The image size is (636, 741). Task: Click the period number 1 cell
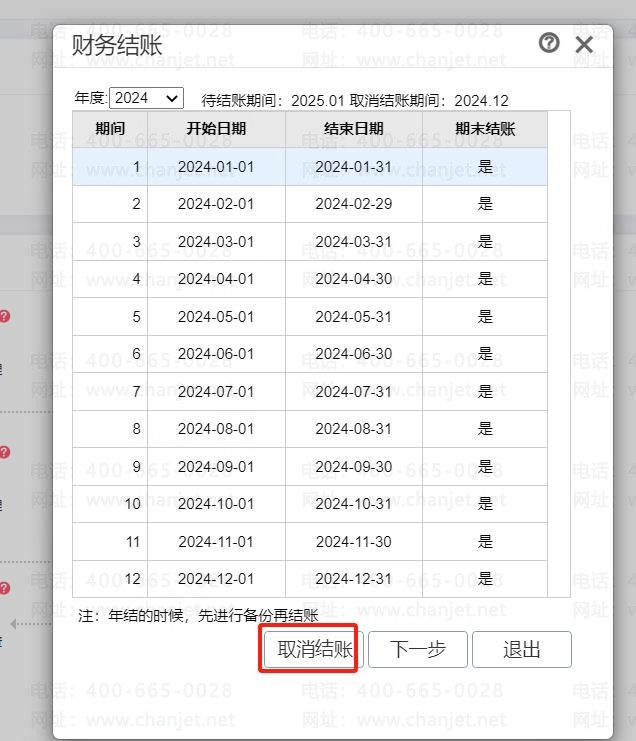pos(110,167)
